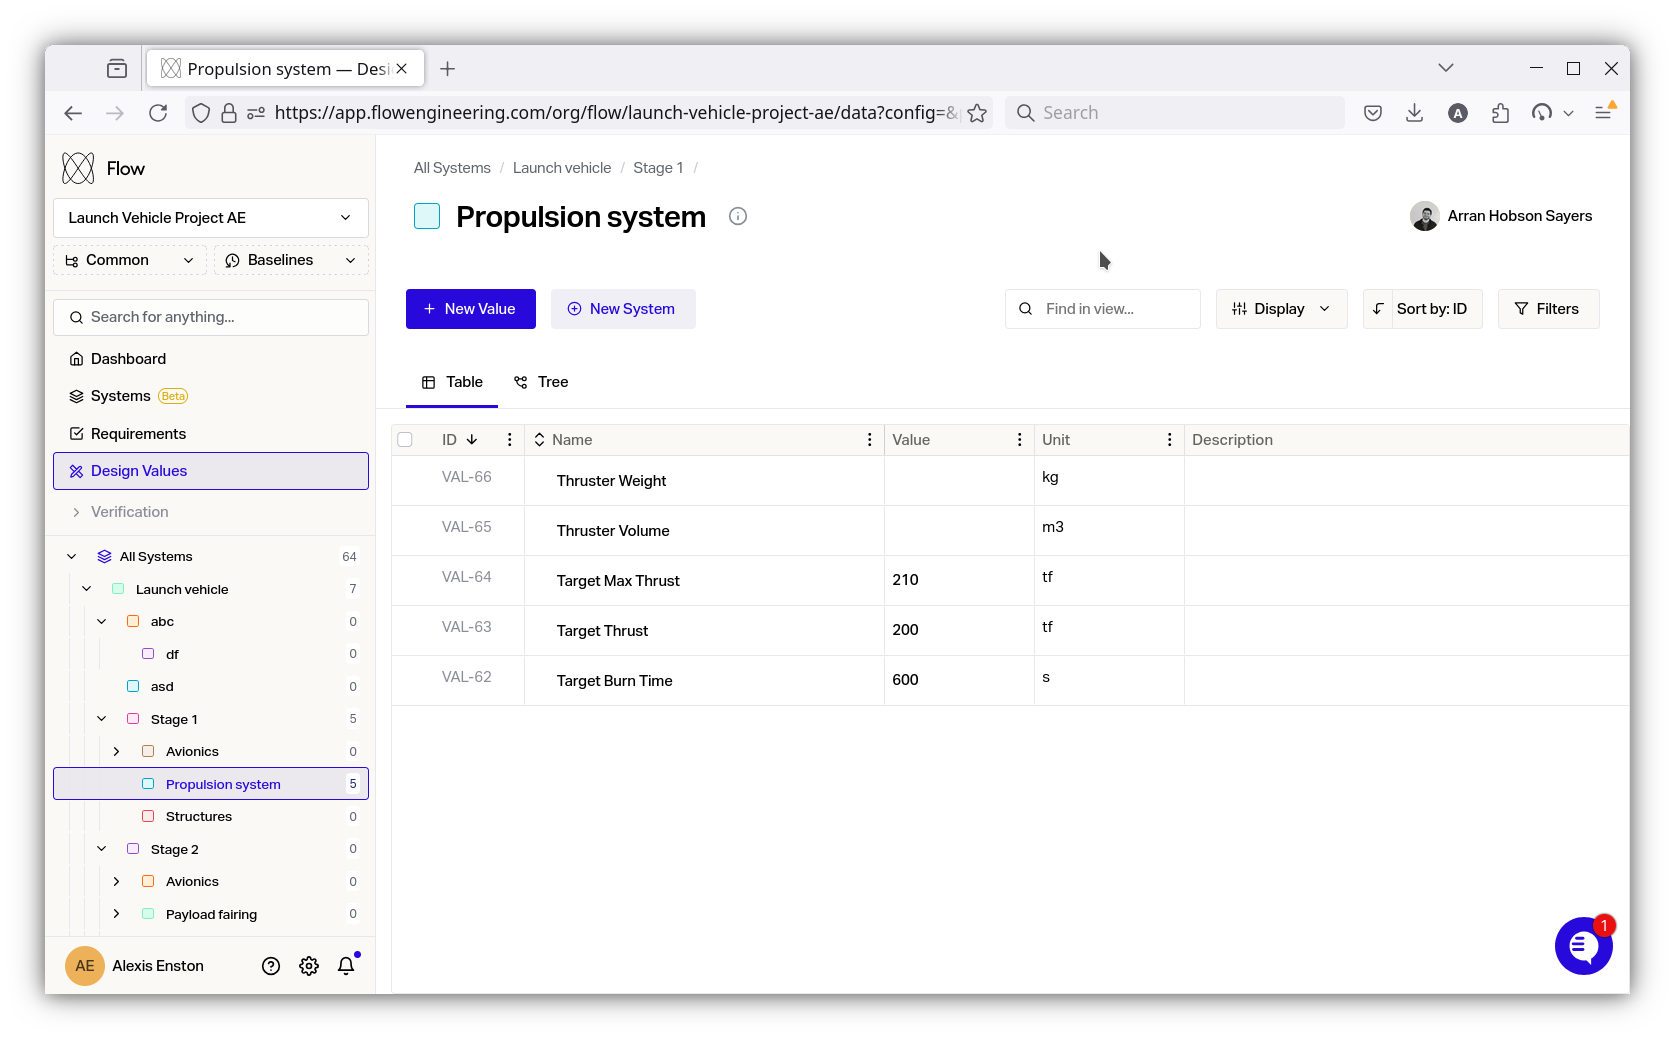Open the Pocket save icon
The height and width of the screenshot is (1039, 1675).
tap(1373, 113)
